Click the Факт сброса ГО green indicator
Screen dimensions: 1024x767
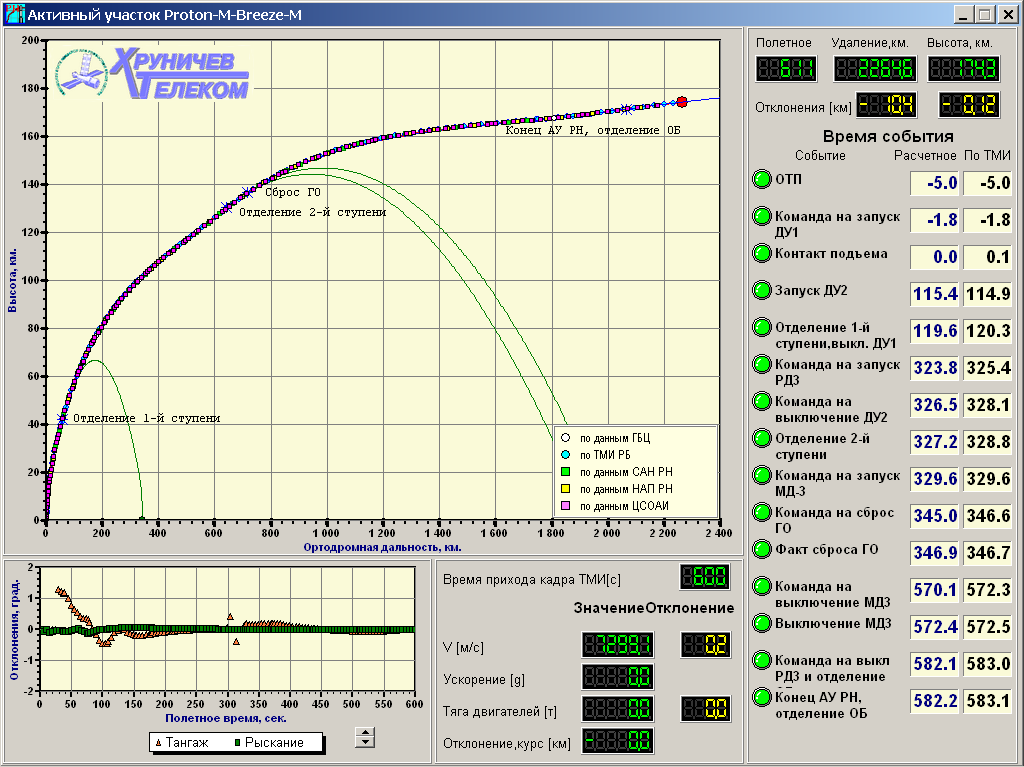pos(762,549)
